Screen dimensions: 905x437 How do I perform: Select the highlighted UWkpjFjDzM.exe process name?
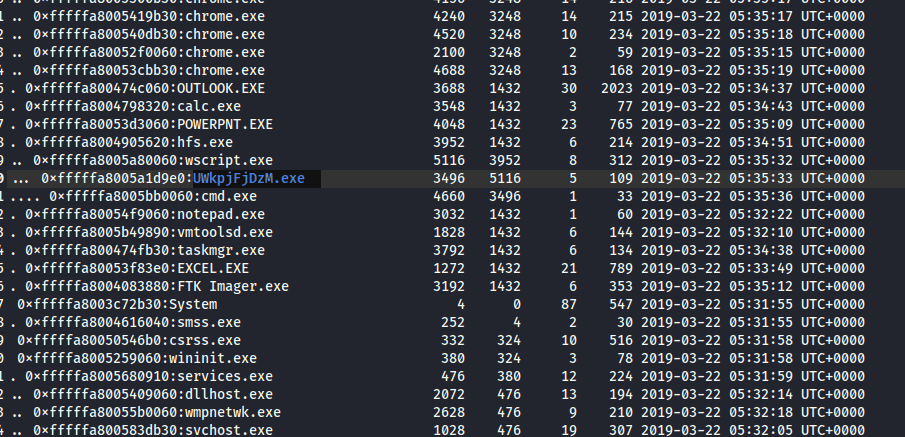coord(249,178)
